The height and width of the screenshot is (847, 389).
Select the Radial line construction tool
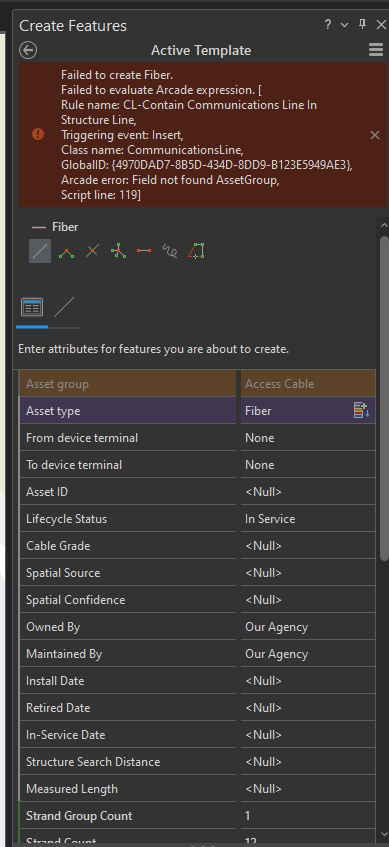pyautogui.click(x=118, y=251)
